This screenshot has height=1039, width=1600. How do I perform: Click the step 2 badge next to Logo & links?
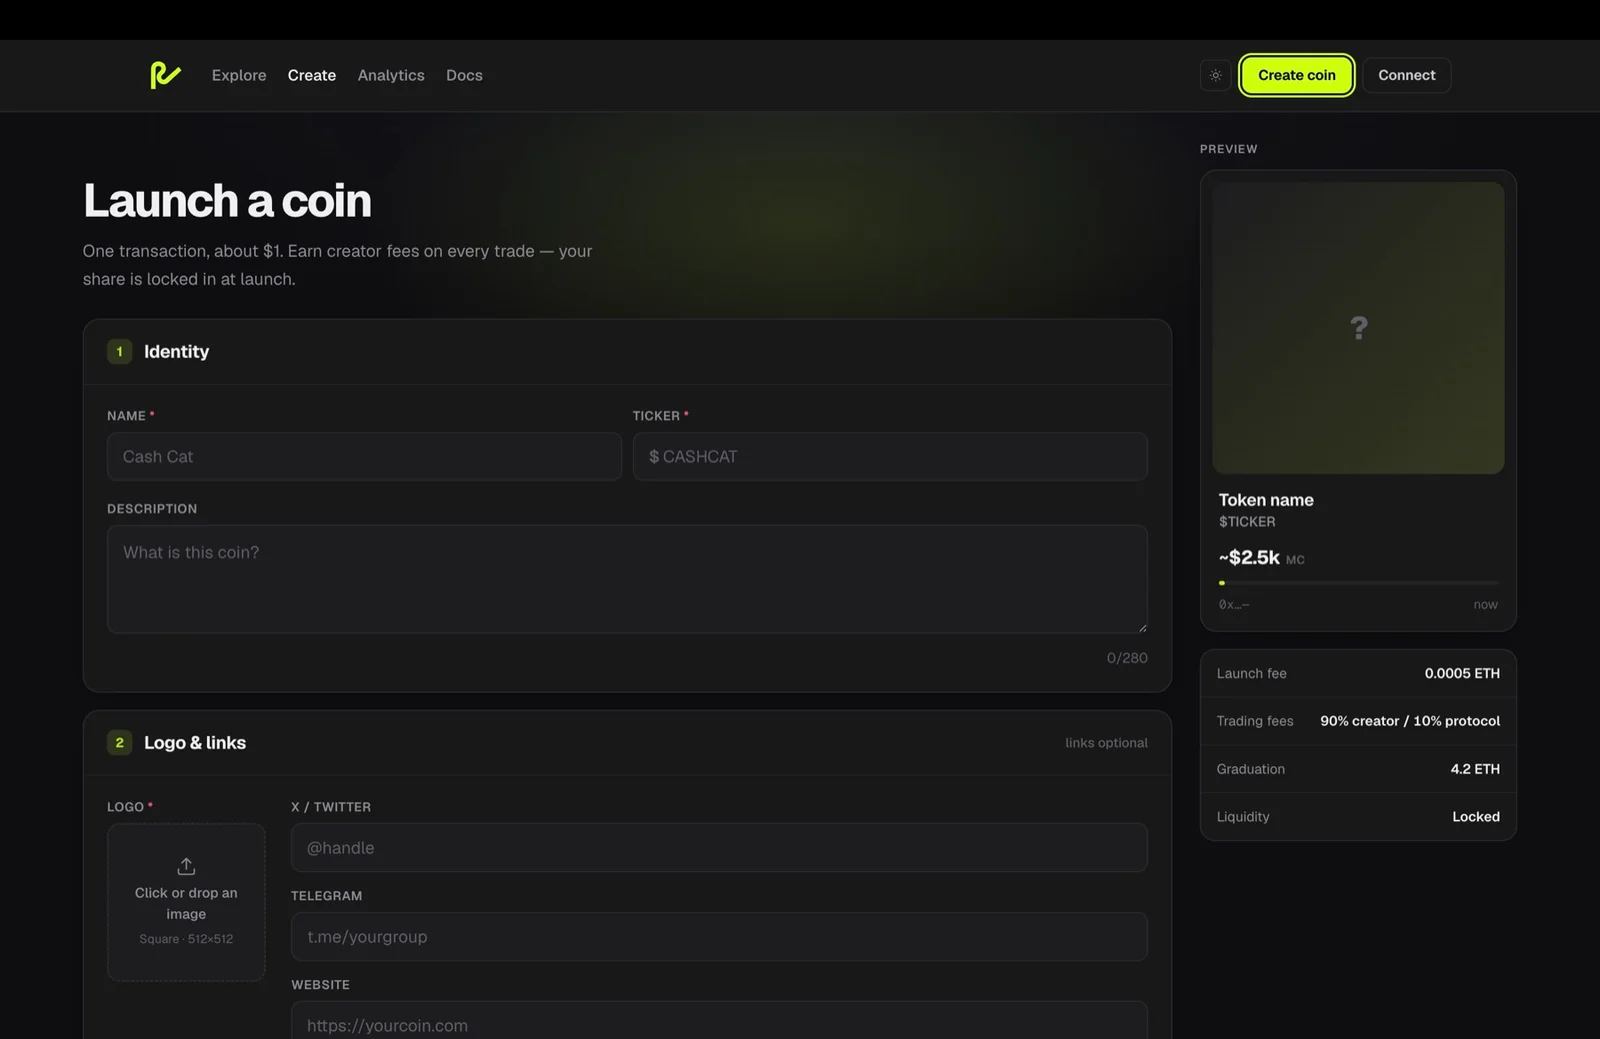[x=119, y=742]
